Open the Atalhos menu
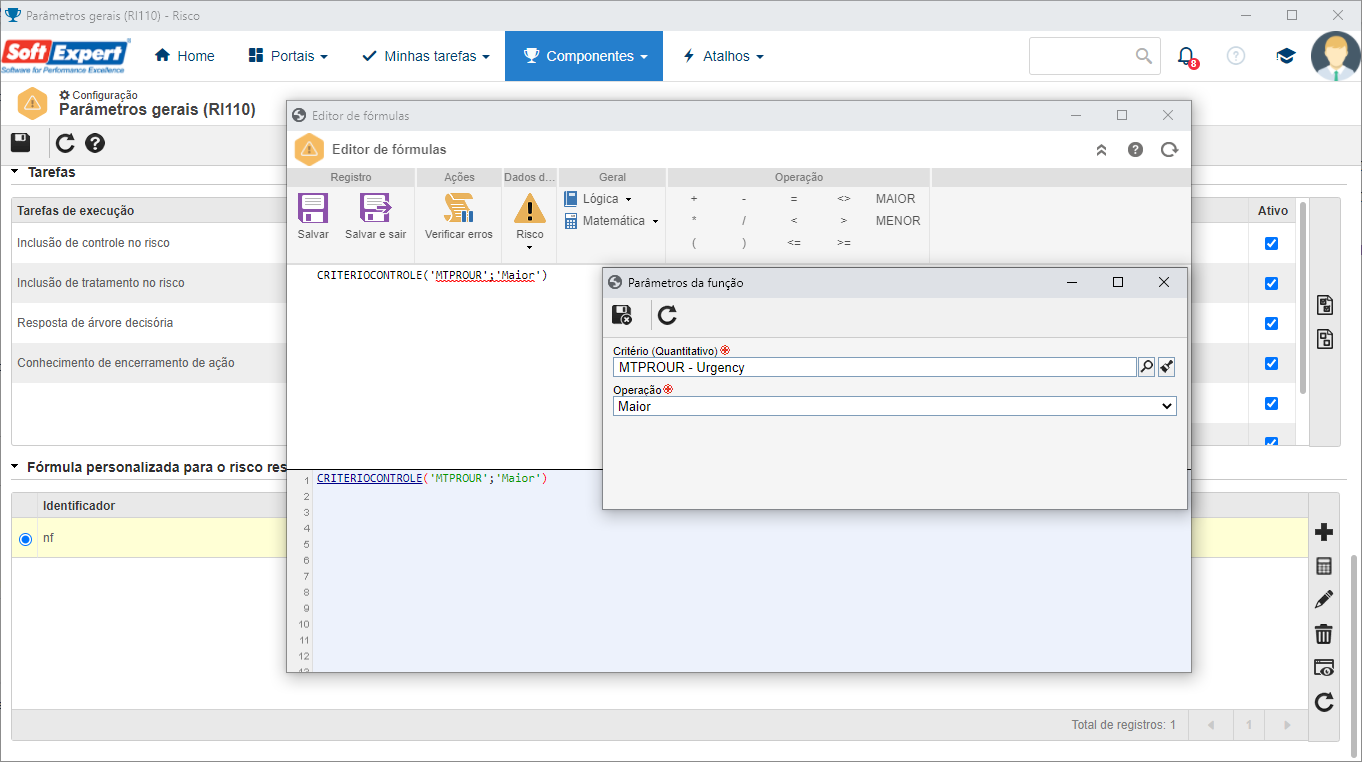 [723, 56]
